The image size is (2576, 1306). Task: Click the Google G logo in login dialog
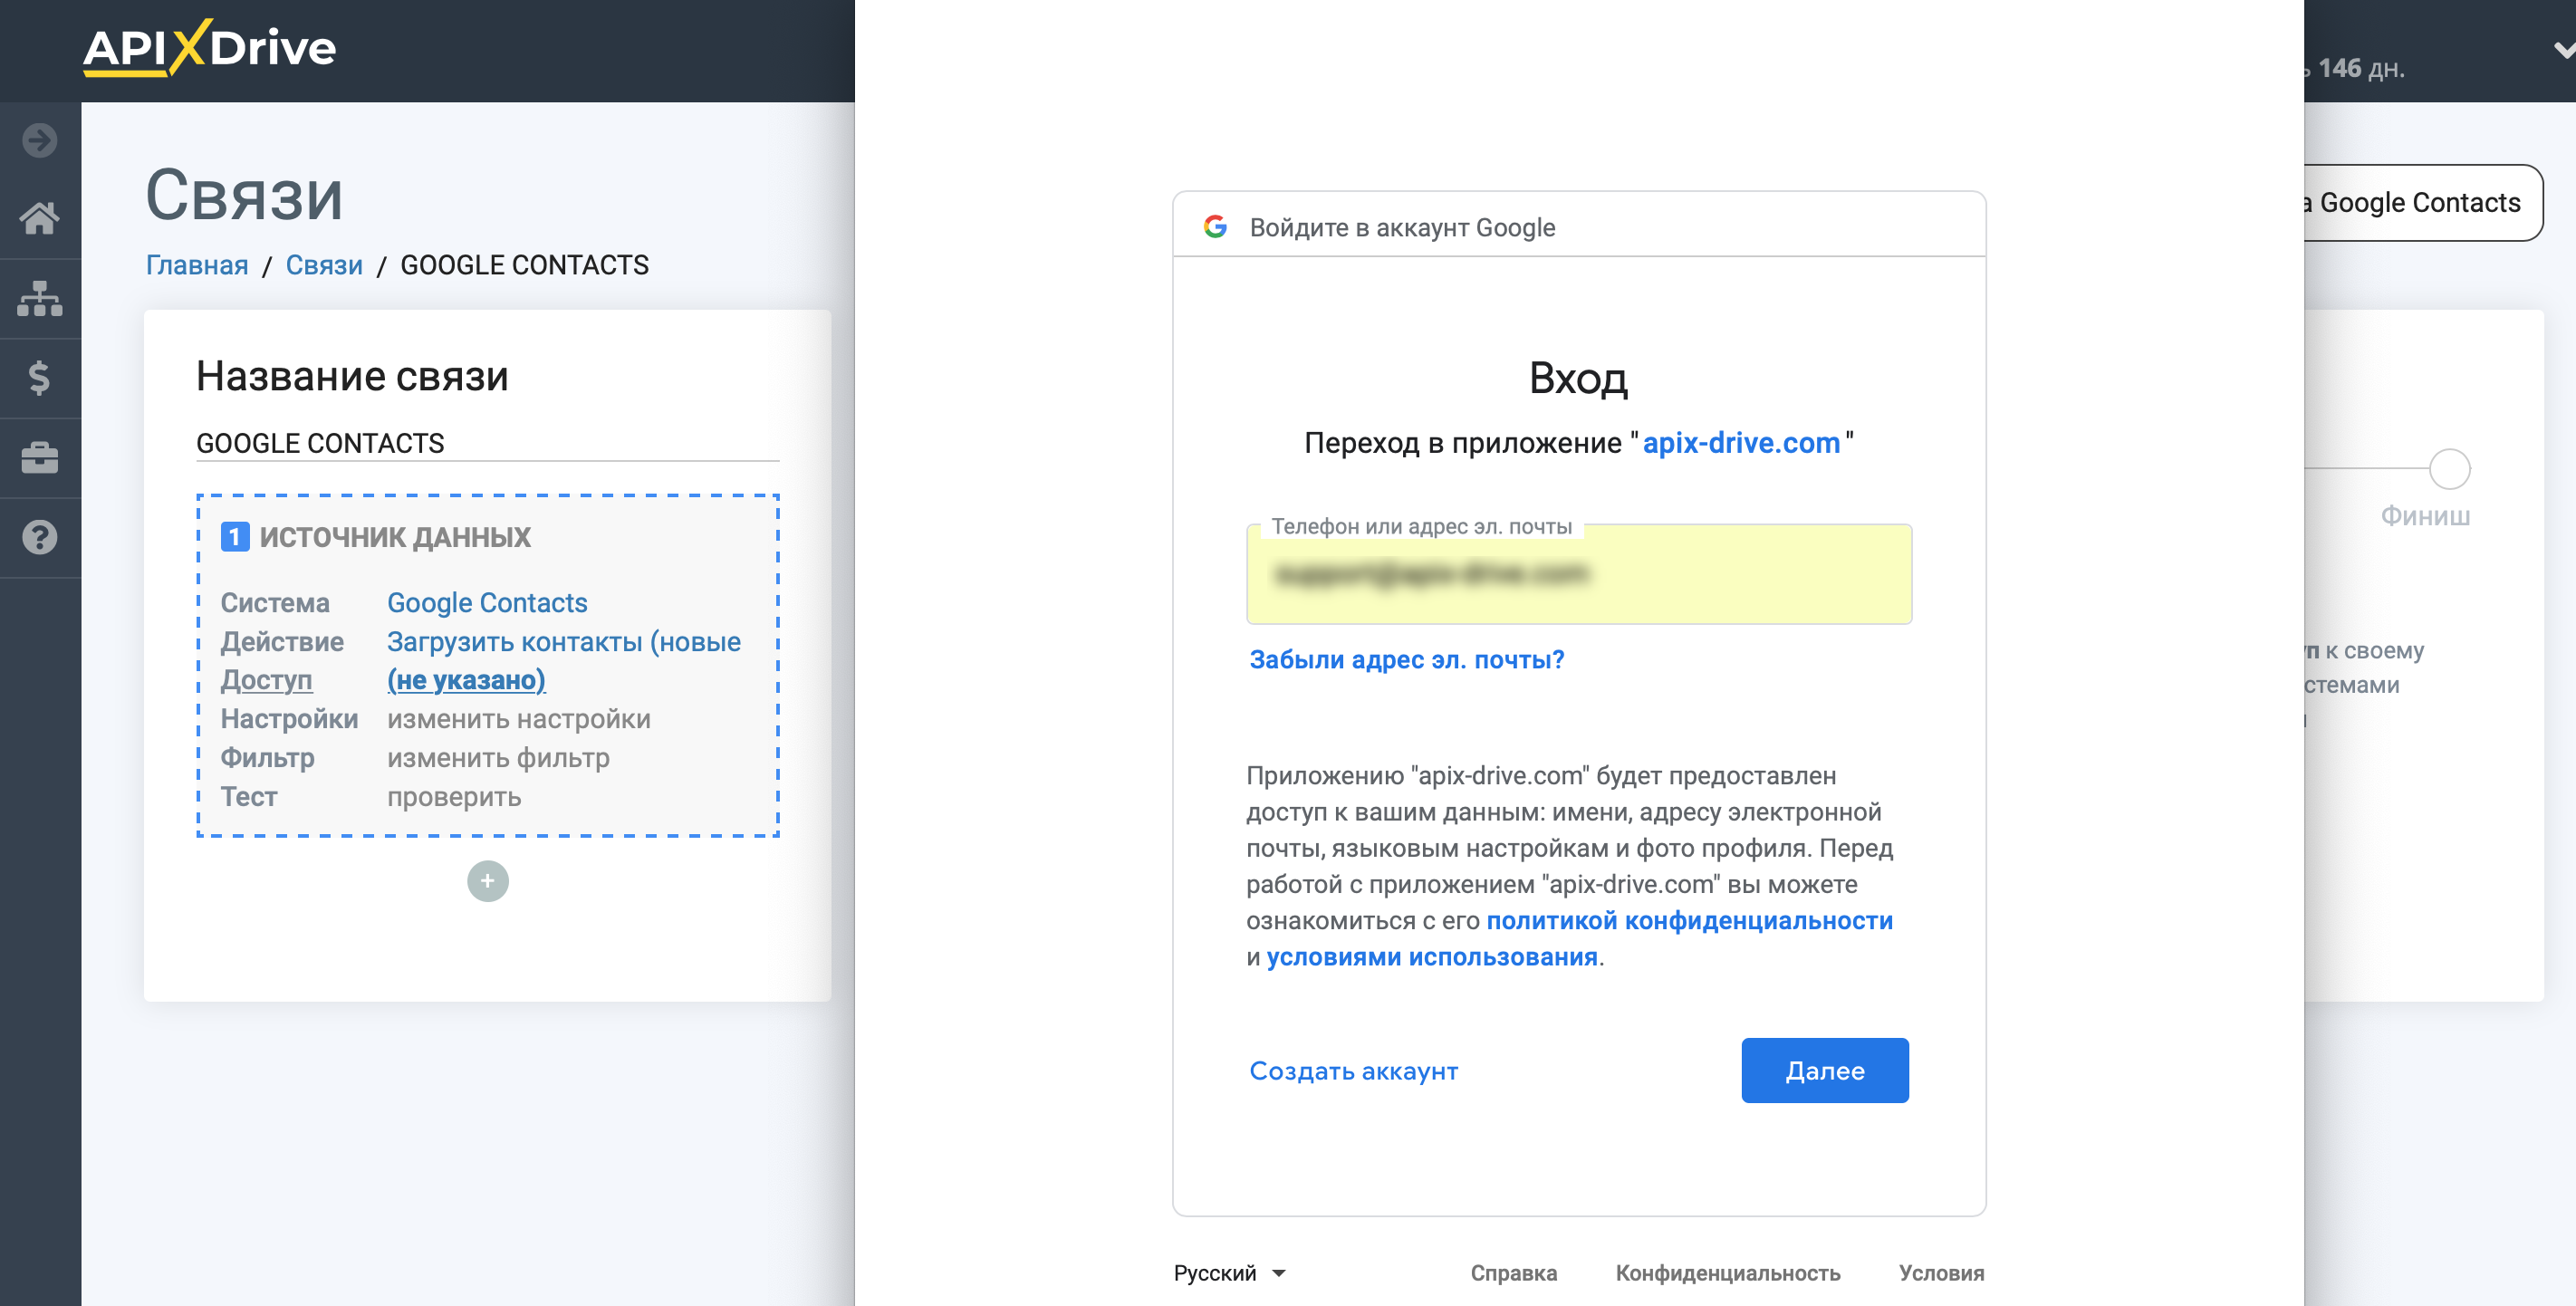pyautogui.click(x=1216, y=226)
